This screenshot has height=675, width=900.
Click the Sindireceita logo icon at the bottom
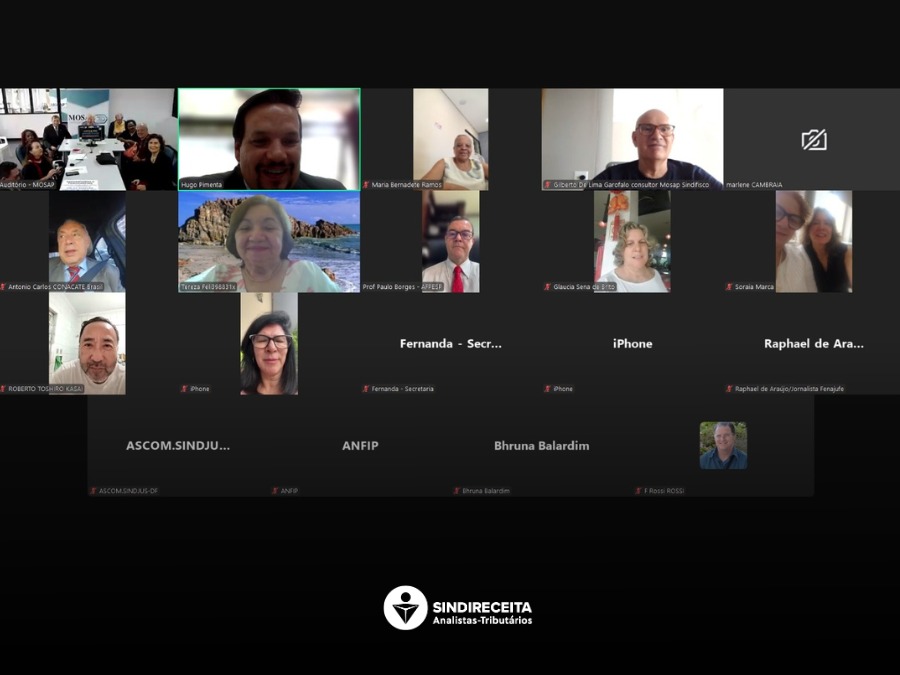[405, 607]
